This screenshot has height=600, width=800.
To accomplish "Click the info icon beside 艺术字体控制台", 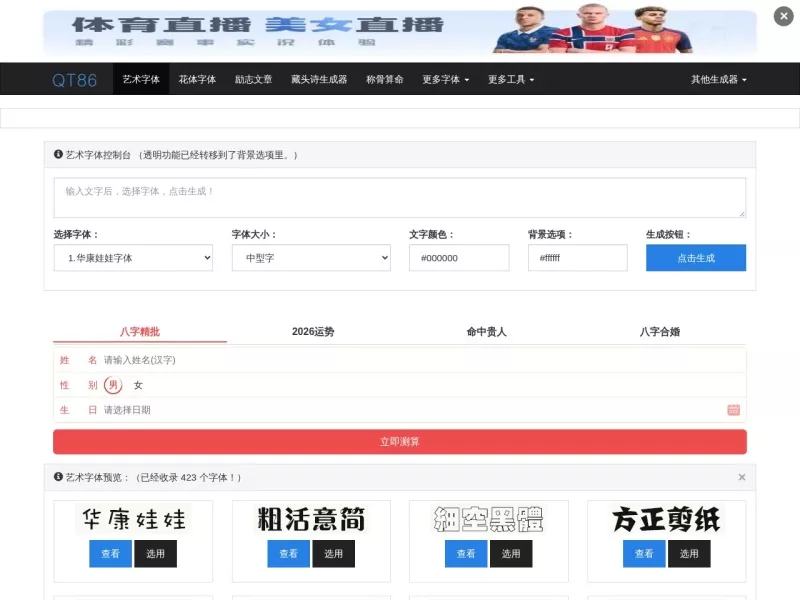I will coord(58,154).
